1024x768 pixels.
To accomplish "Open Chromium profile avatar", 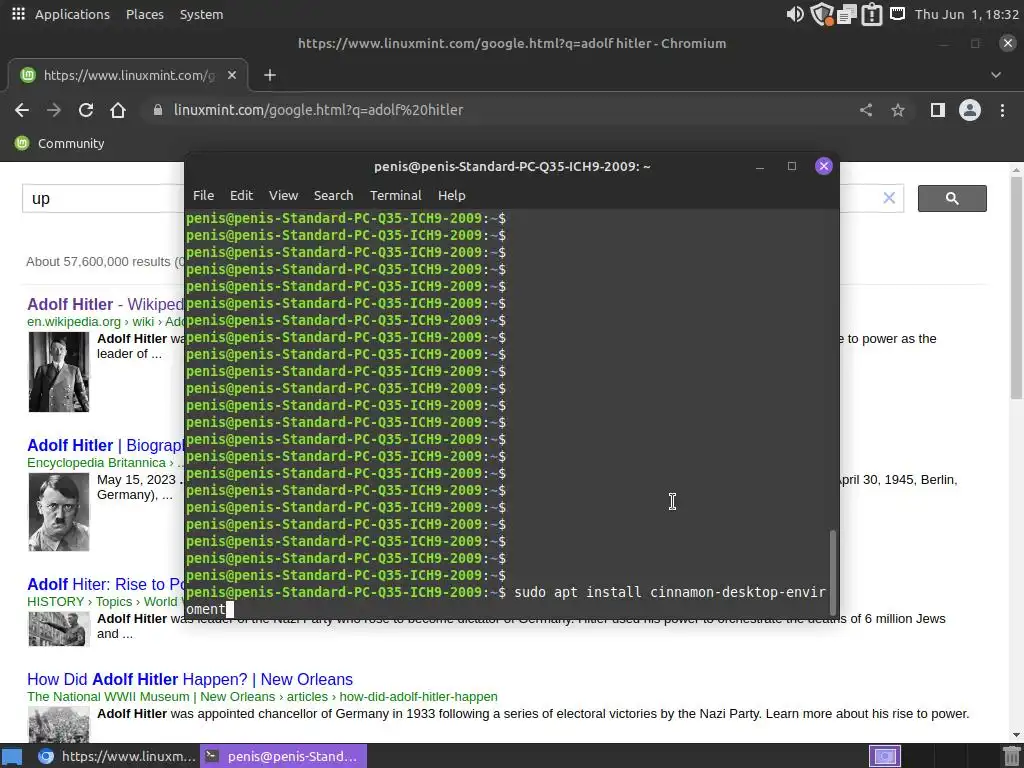I will (x=970, y=110).
